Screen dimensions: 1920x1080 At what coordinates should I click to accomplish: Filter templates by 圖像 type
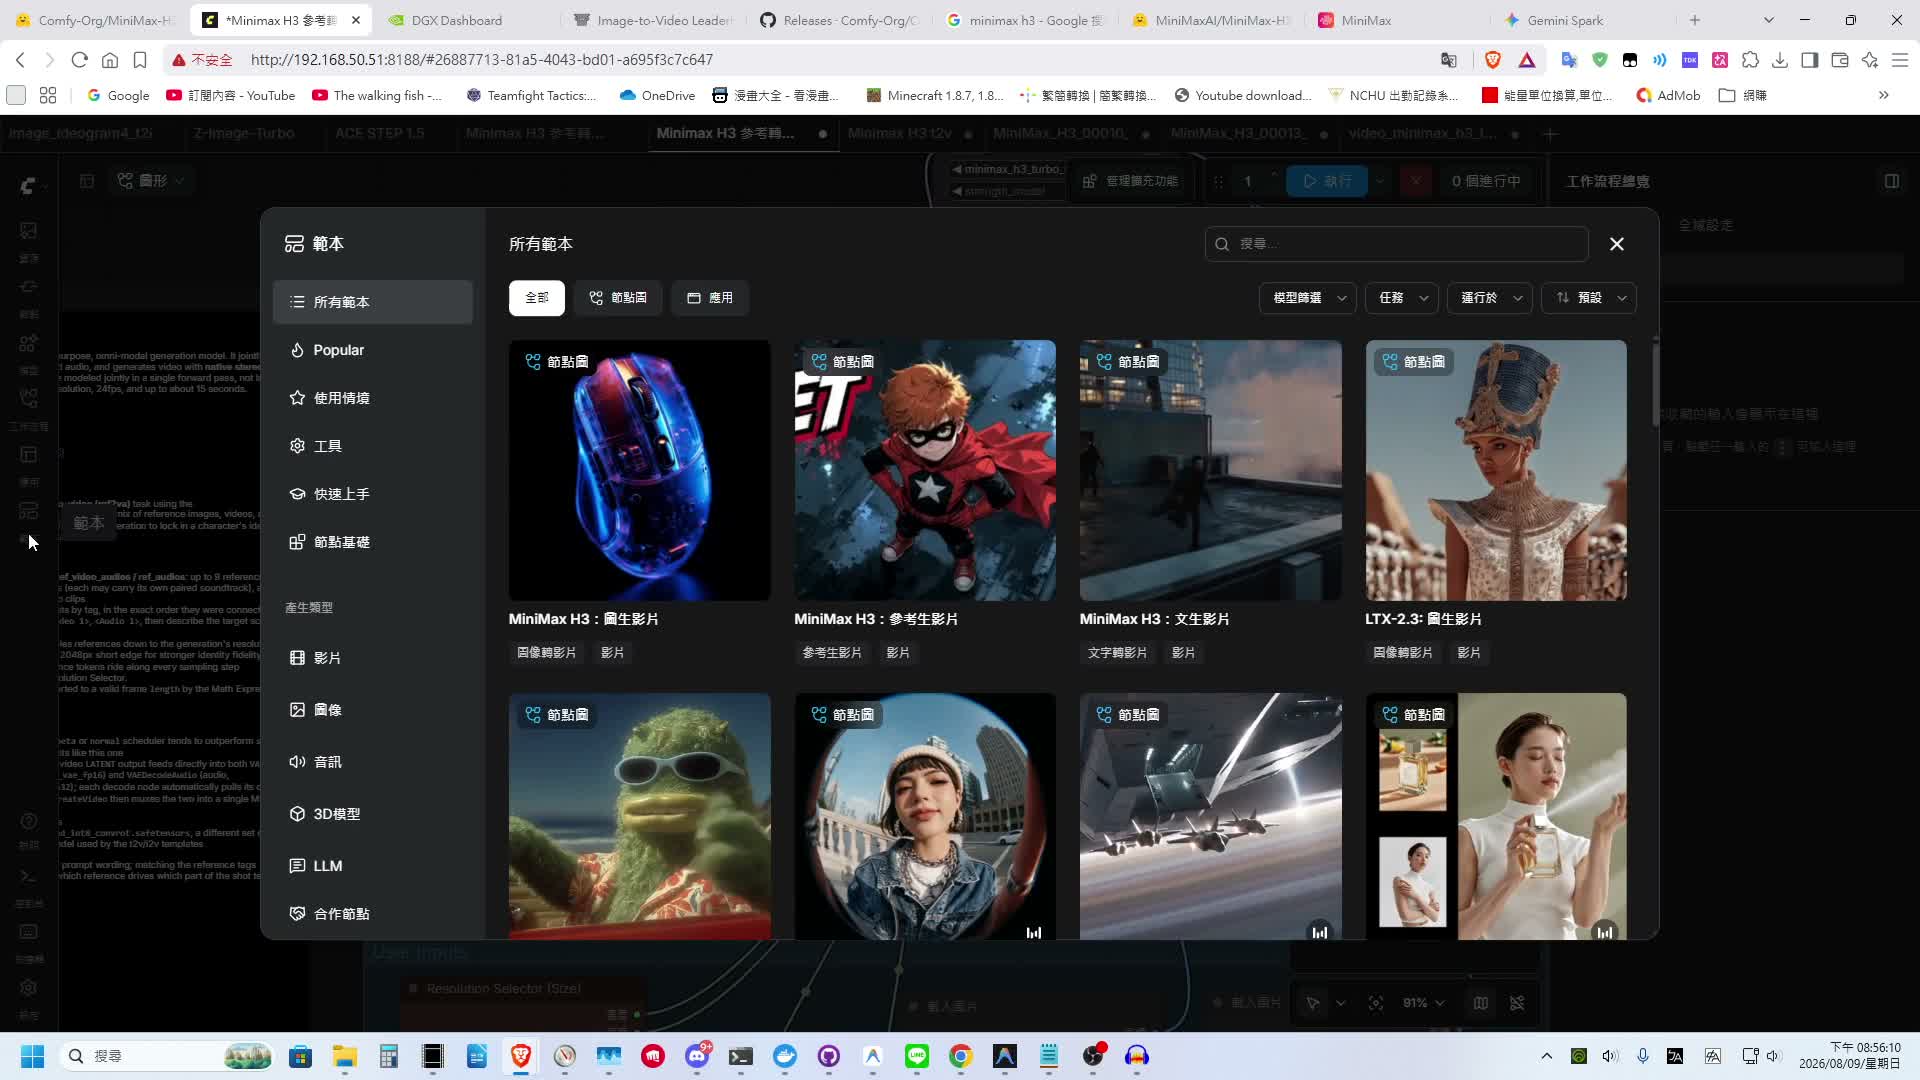(372, 710)
